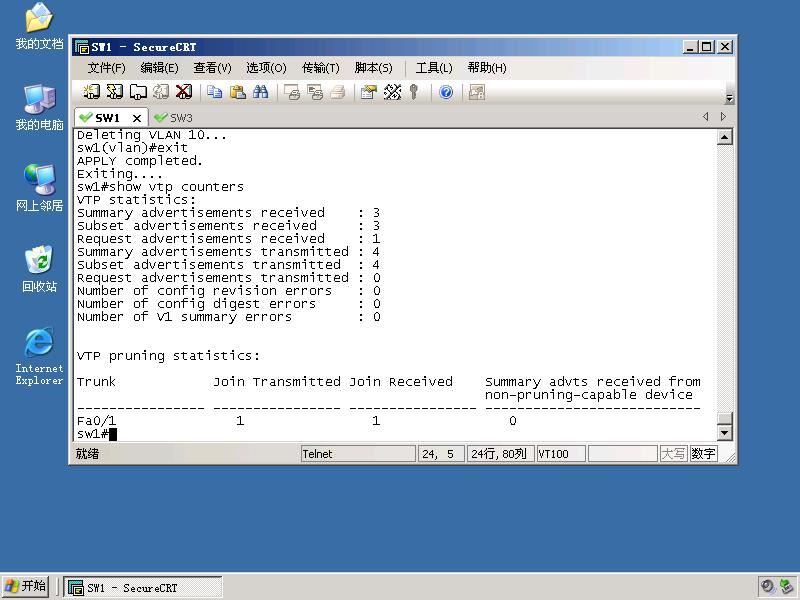Image resolution: width=800 pixels, height=600 pixels.
Task: Click the 'Join Received' column header
Action: point(401,382)
